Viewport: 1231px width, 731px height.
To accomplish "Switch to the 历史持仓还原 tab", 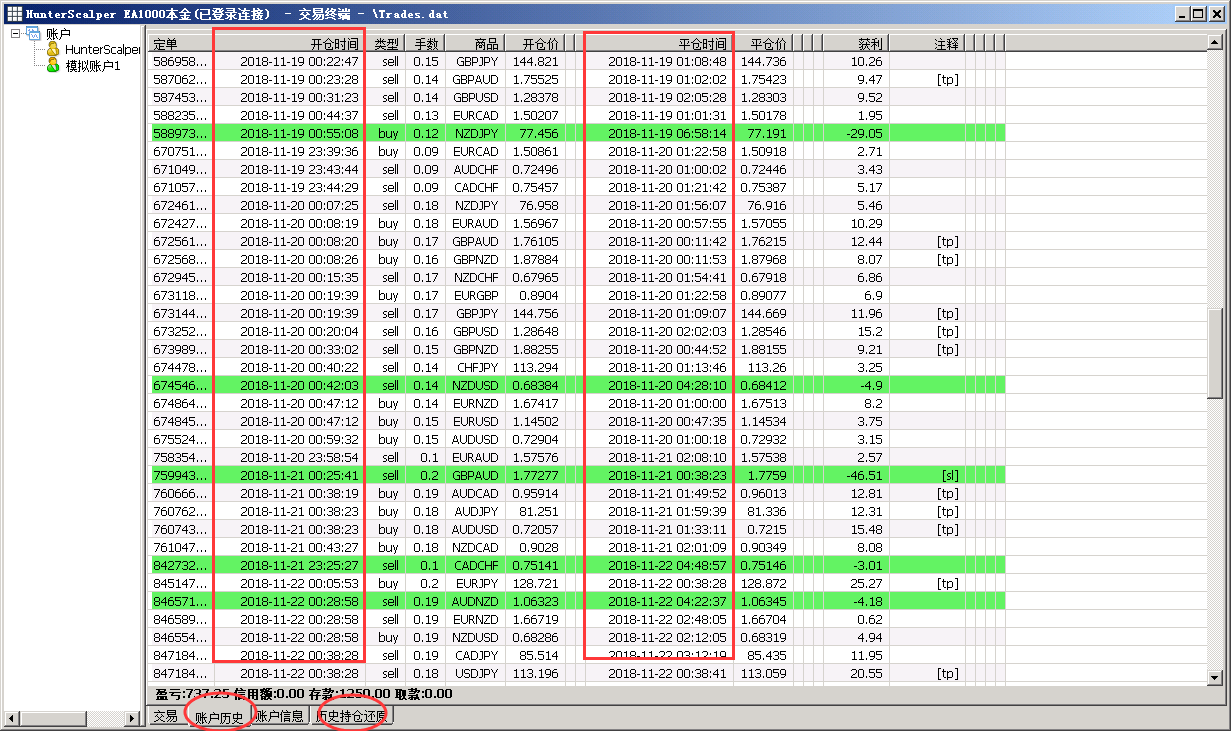I will point(351,716).
